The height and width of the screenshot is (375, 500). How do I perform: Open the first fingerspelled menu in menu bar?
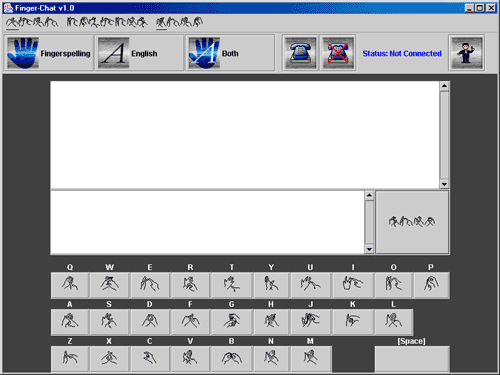[x=32, y=22]
